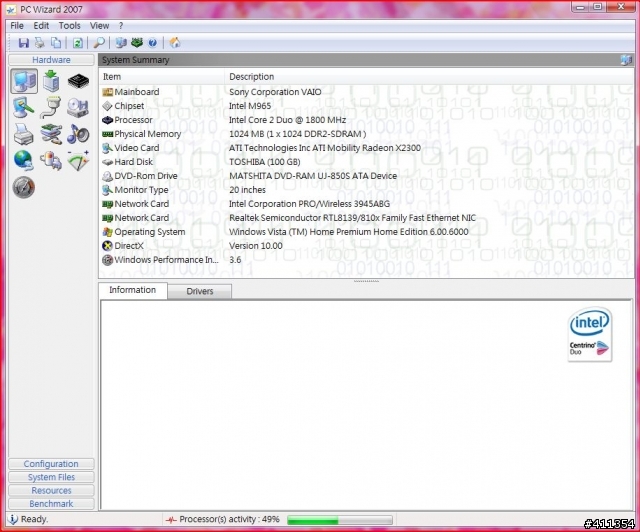Screen dimensions: 640x532
Task: Select the DirectX row
Action: (366, 246)
